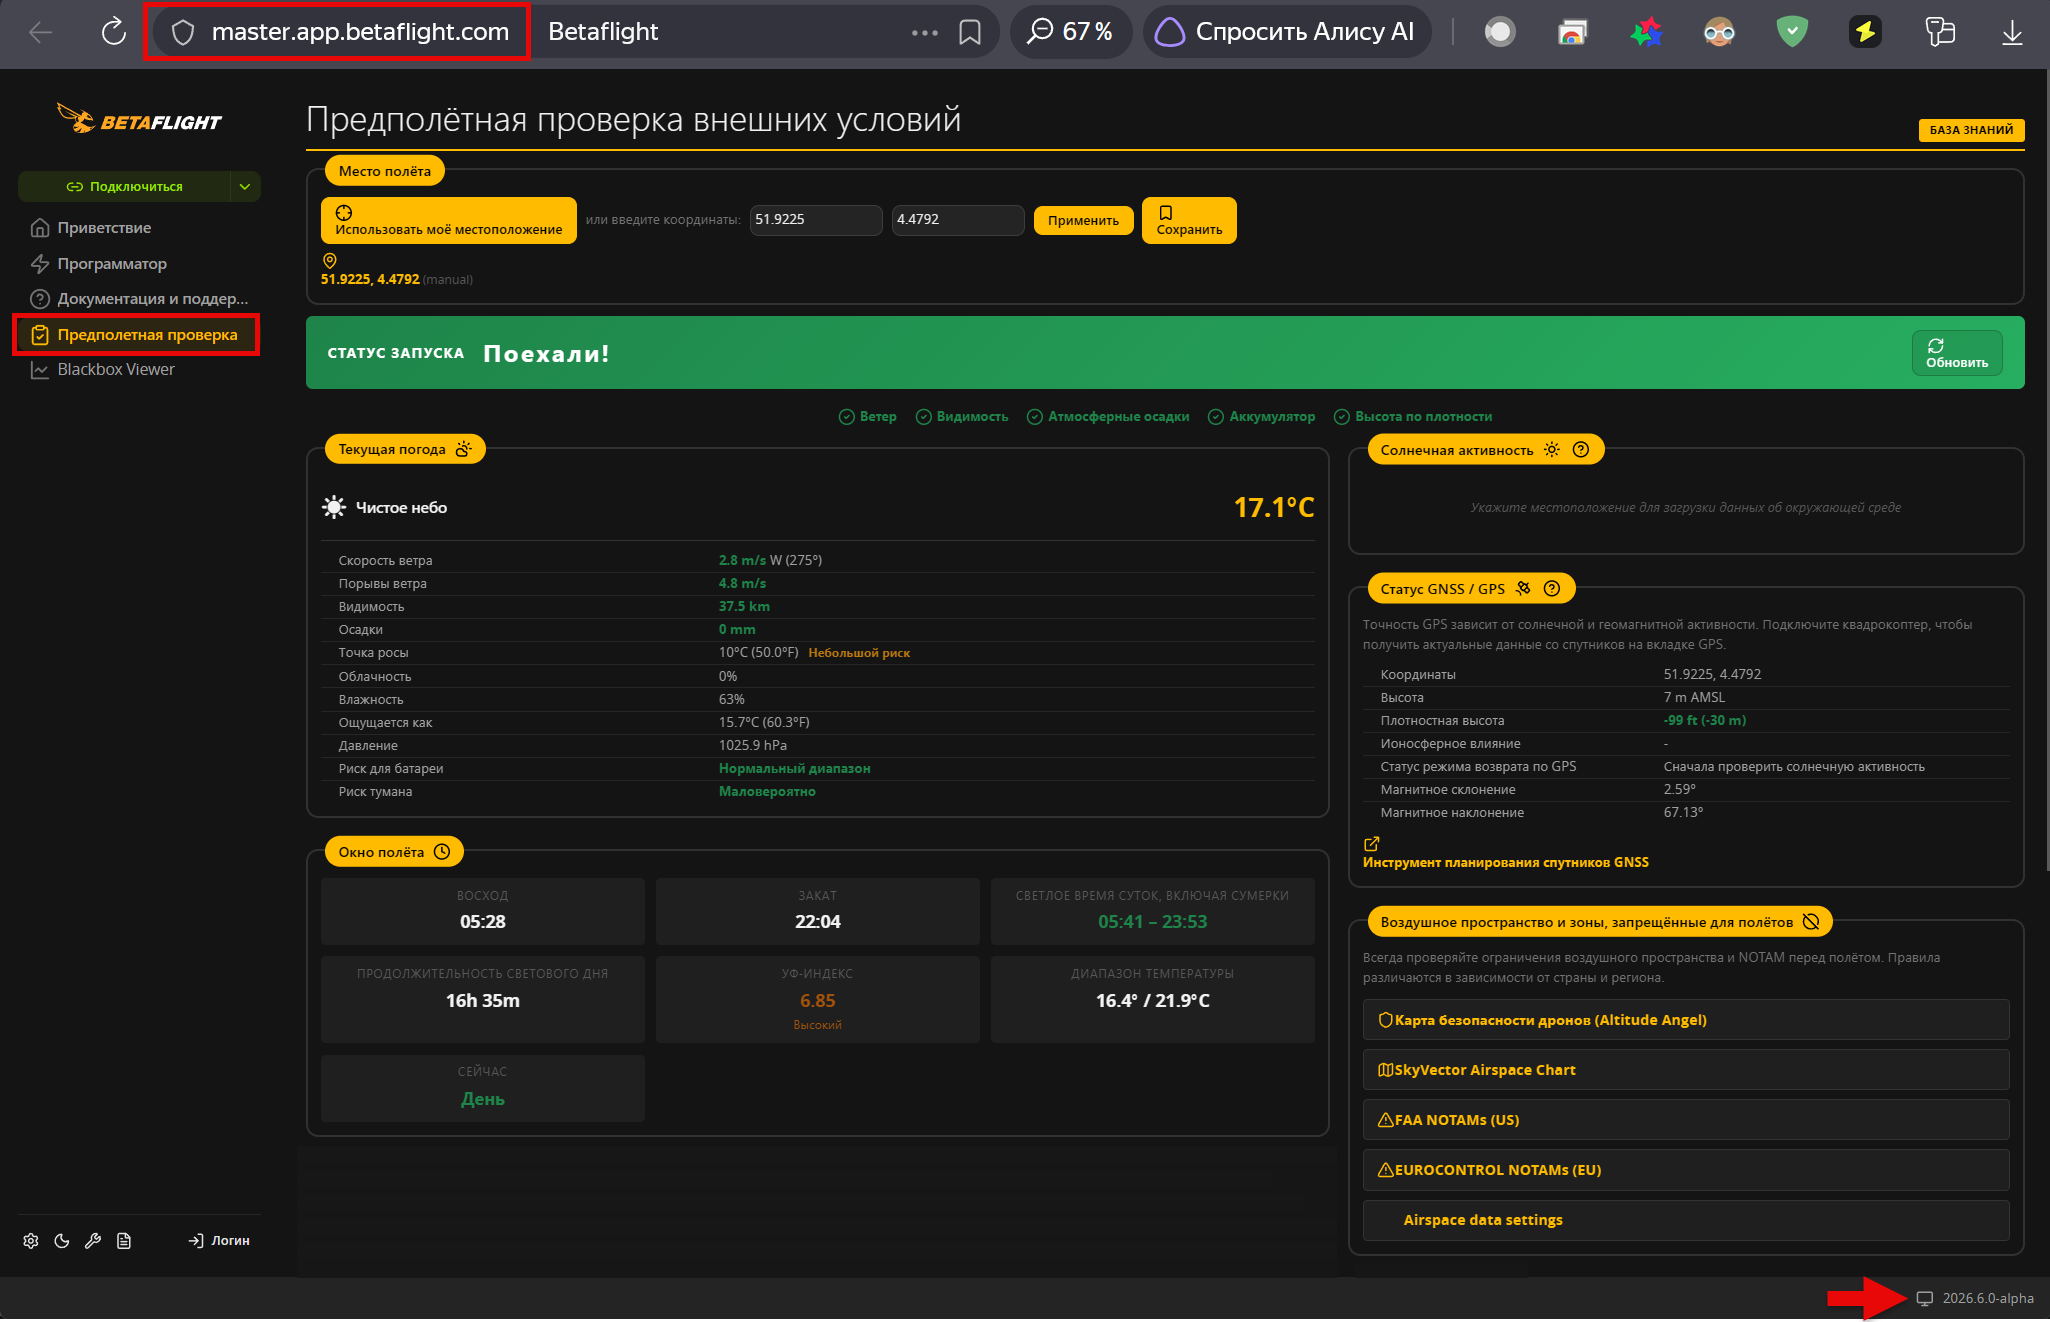Image resolution: width=2050 pixels, height=1322 pixels.
Task: Click Логин at the sidebar bottom
Action: (x=219, y=1241)
